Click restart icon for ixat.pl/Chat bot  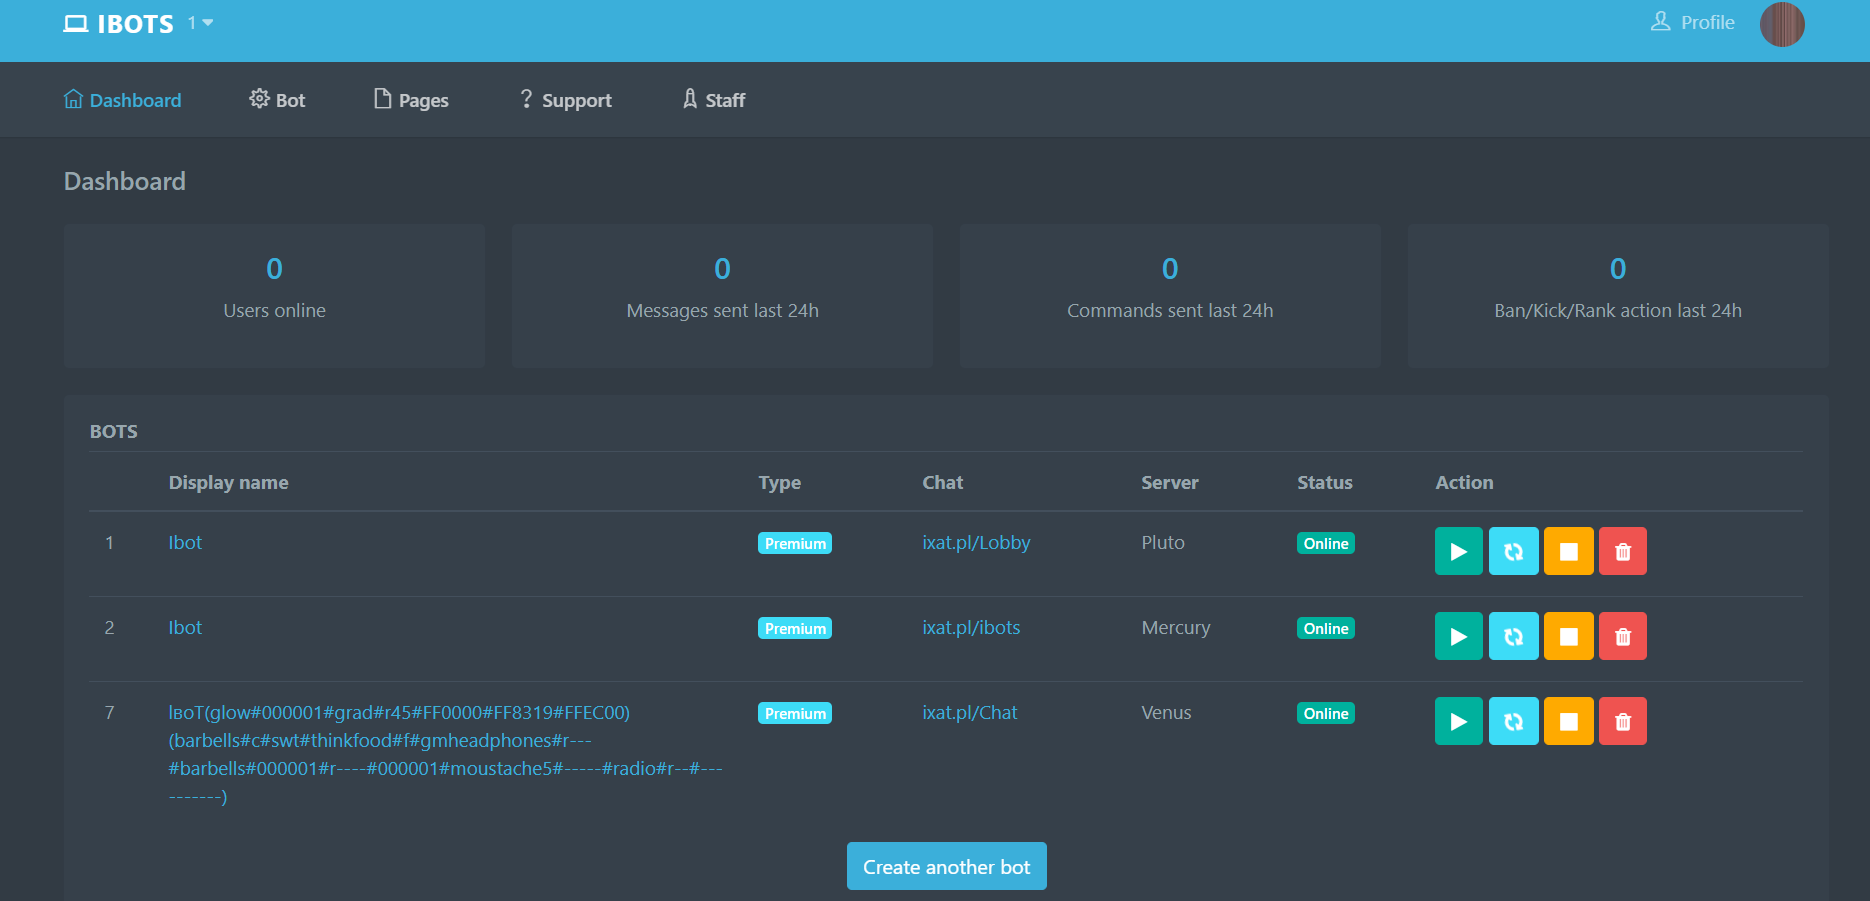(x=1513, y=721)
